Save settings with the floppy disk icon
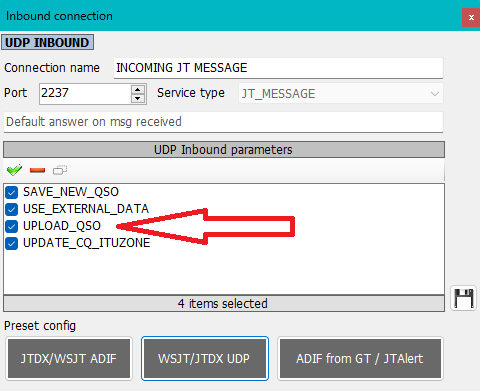The width and height of the screenshot is (480, 391). pyautogui.click(x=463, y=298)
